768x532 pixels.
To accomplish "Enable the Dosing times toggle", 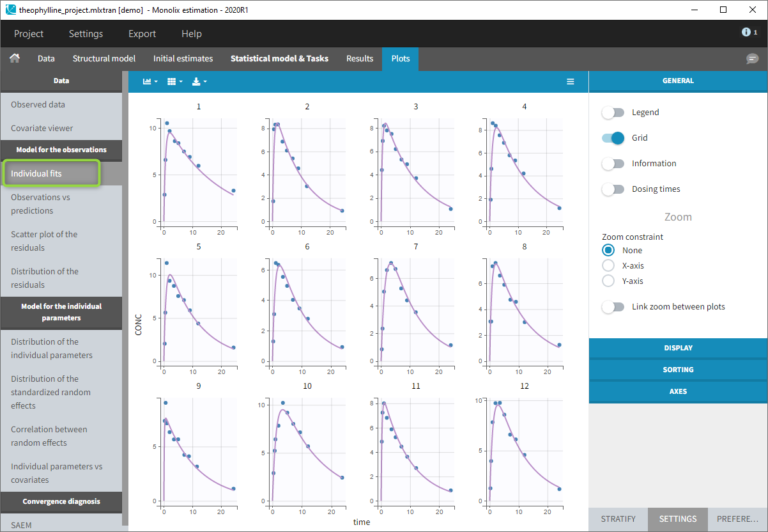I will point(612,188).
